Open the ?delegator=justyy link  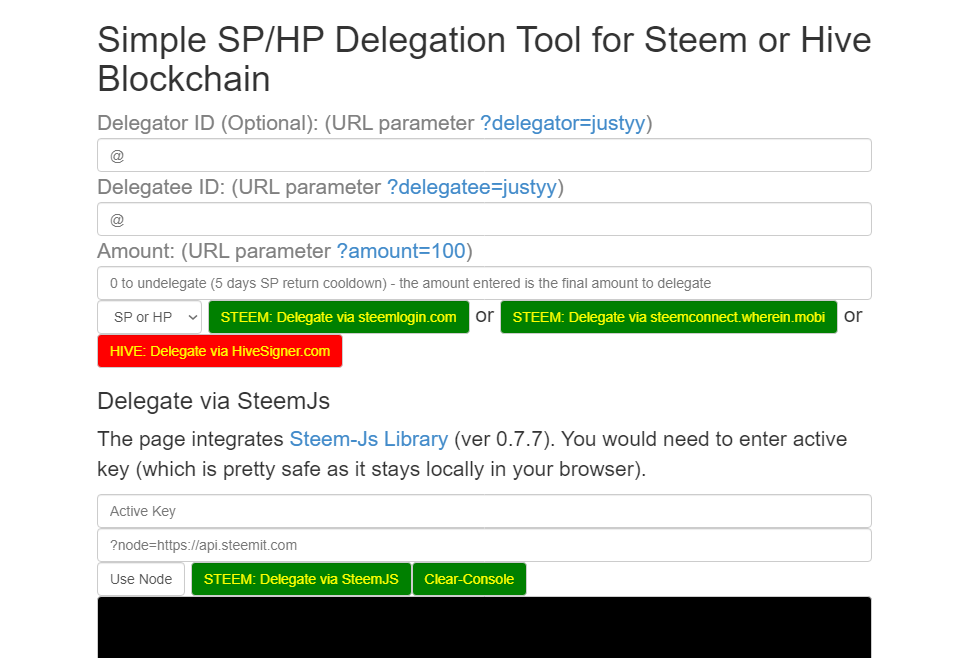tap(563, 123)
